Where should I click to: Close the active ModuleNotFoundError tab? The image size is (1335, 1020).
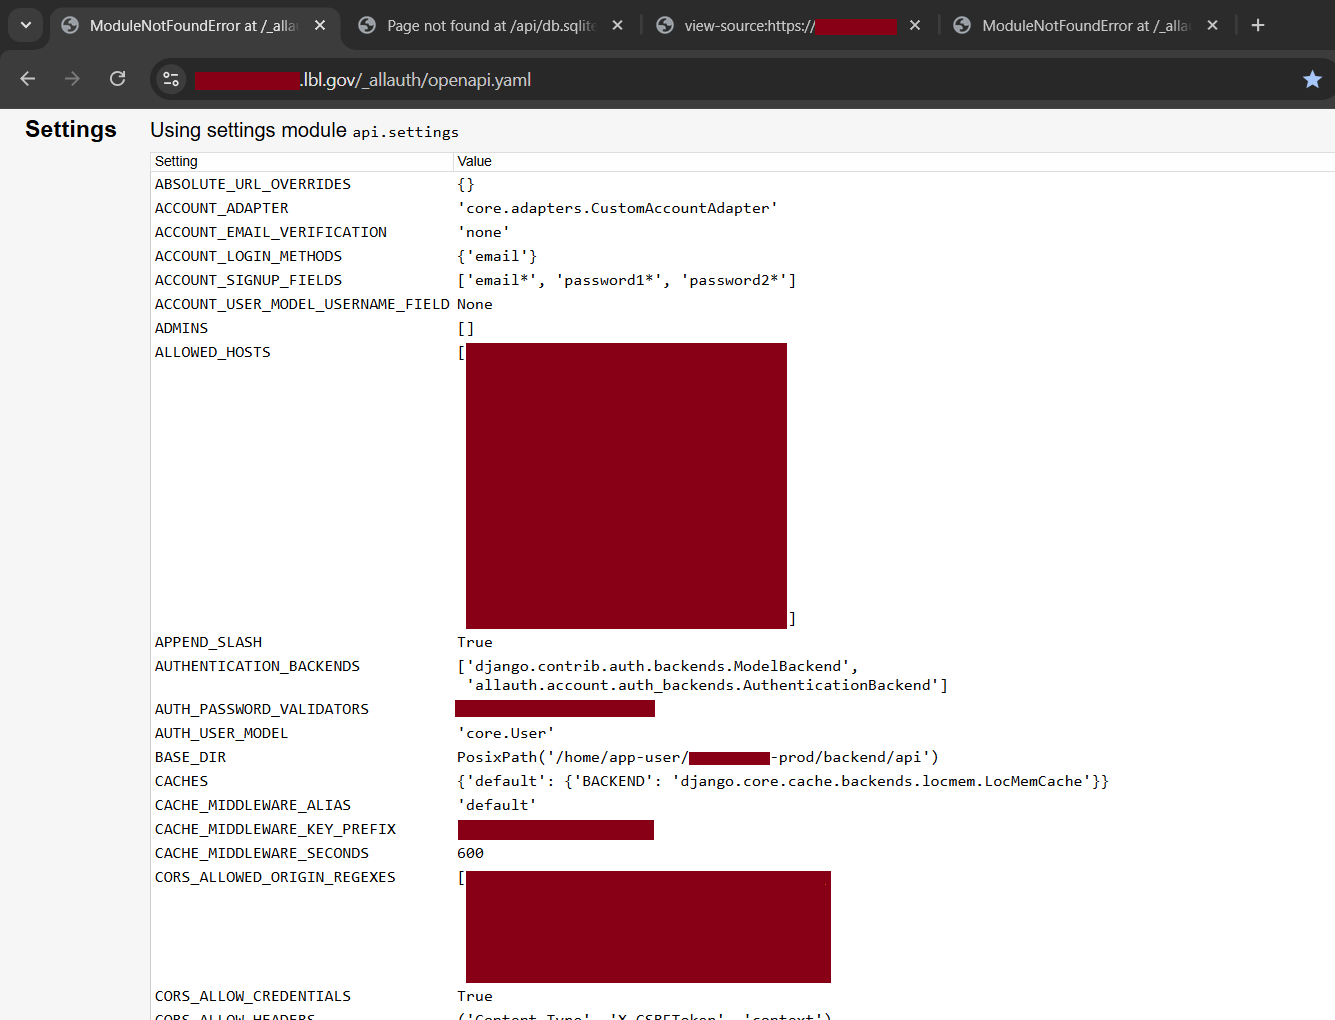[318, 26]
